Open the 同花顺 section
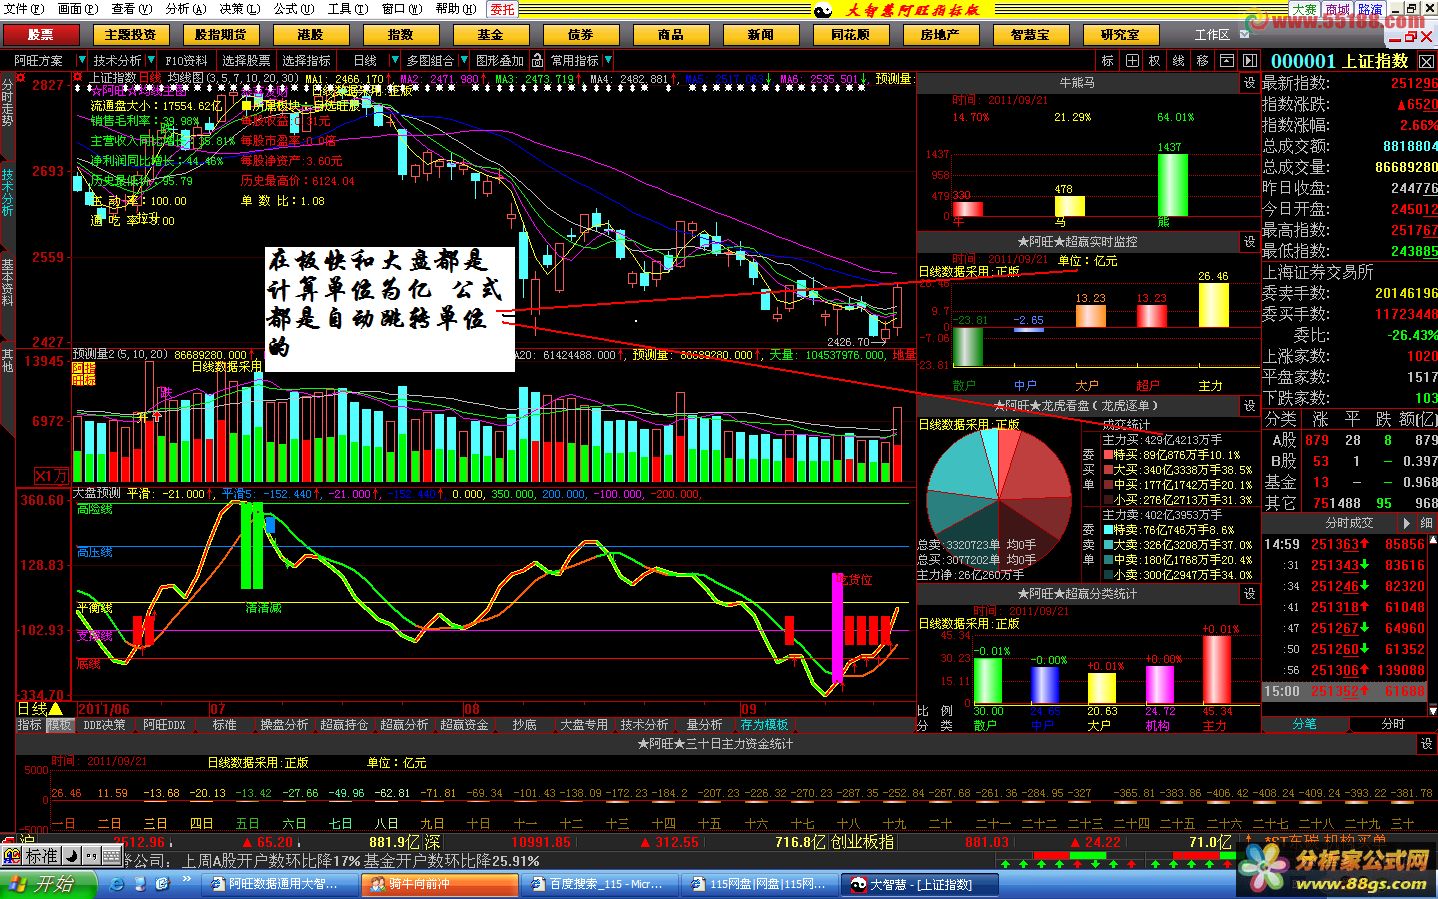This screenshot has width=1438, height=899. [x=850, y=34]
